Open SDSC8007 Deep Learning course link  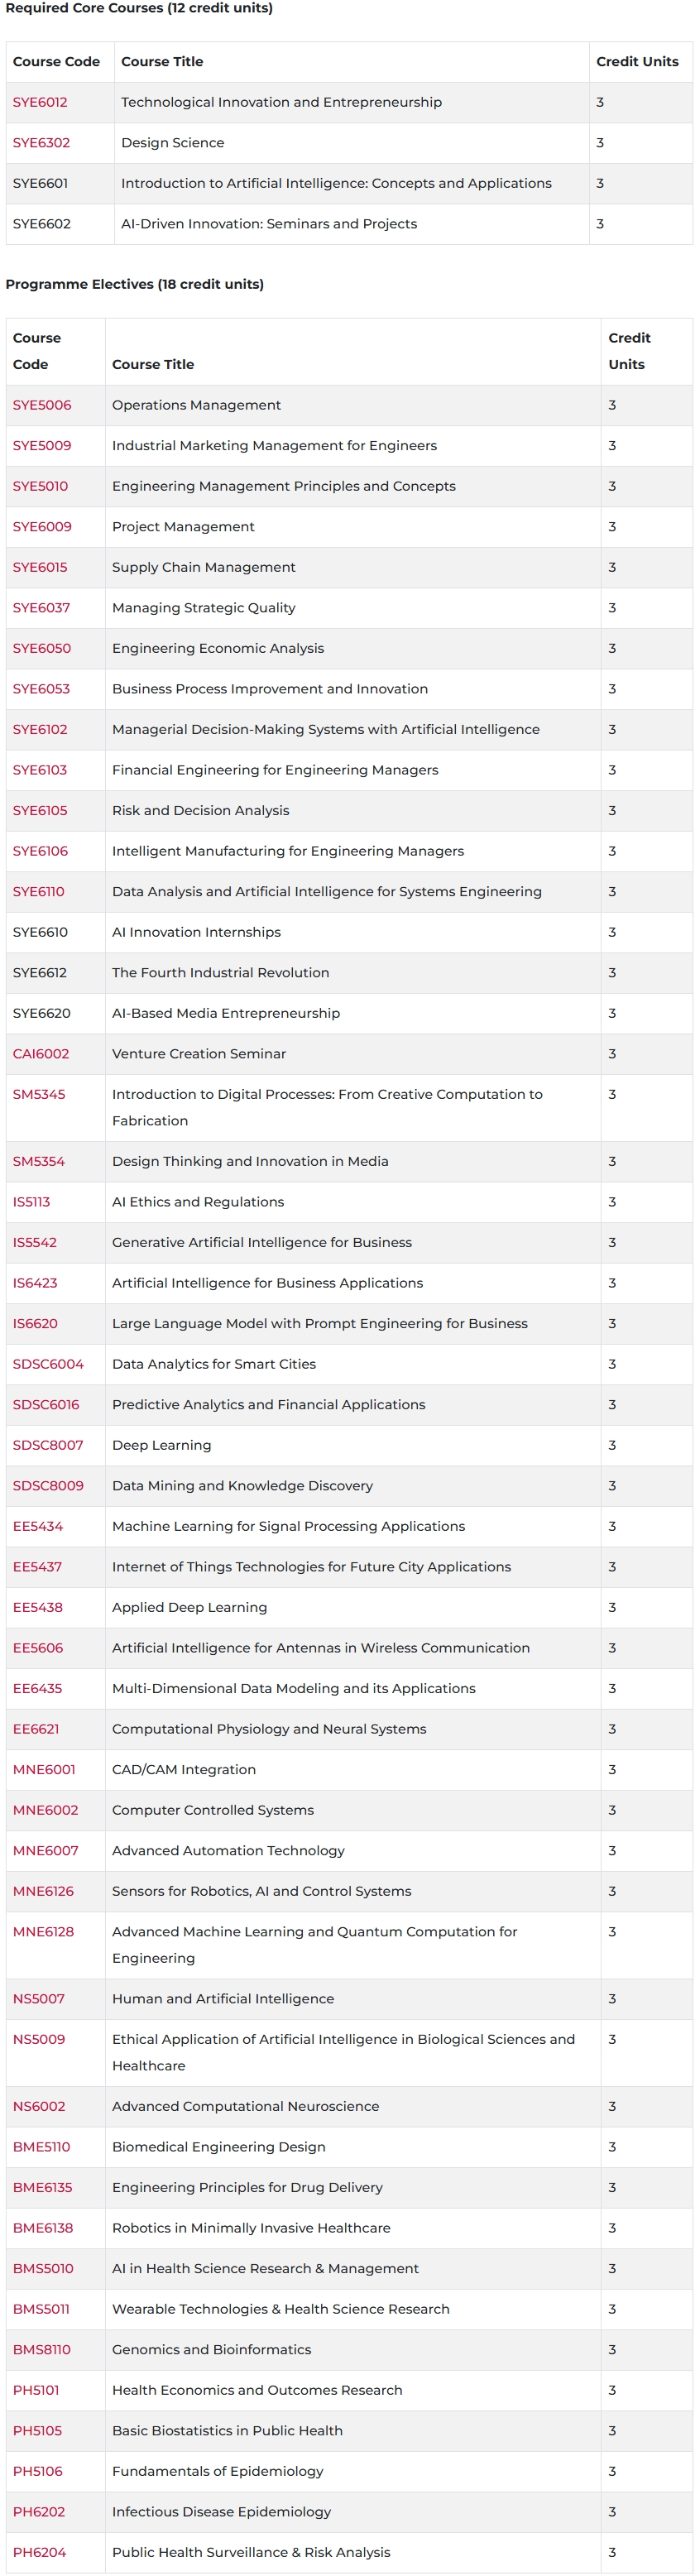pyautogui.click(x=48, y=1445)
